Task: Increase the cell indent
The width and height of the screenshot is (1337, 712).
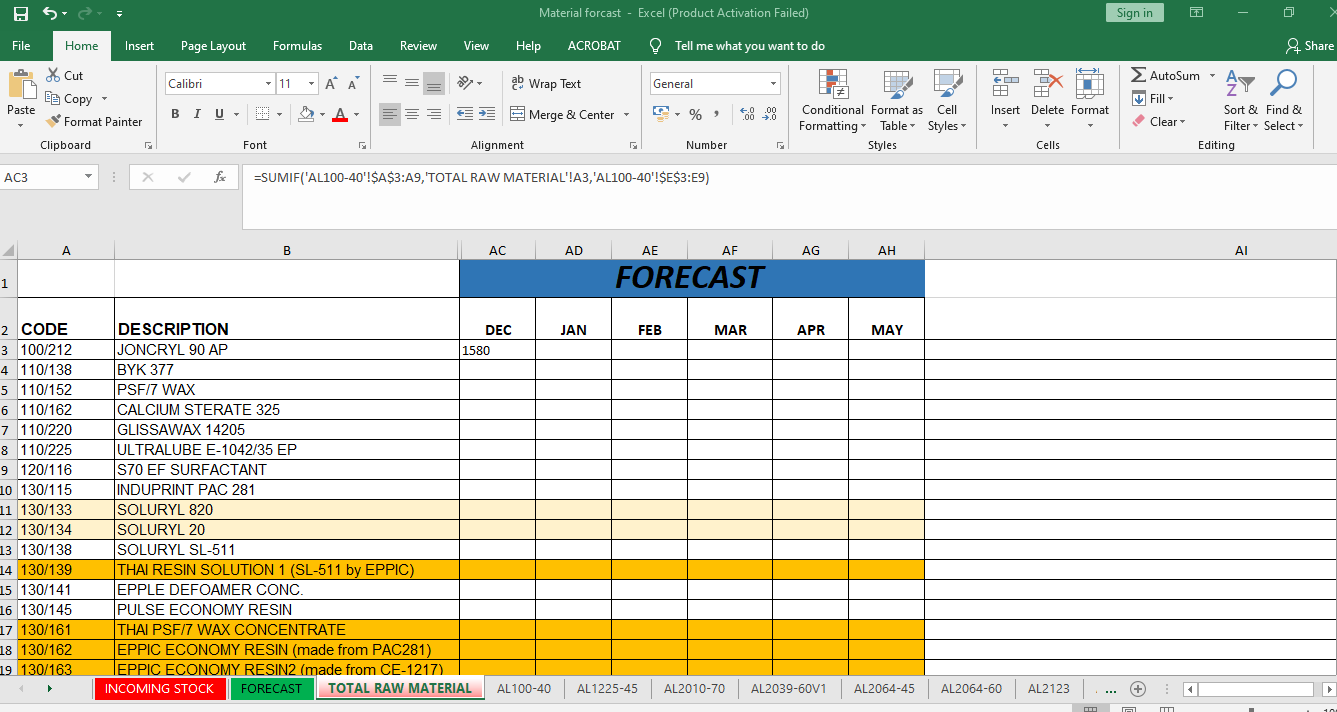Action: (487, 114)
